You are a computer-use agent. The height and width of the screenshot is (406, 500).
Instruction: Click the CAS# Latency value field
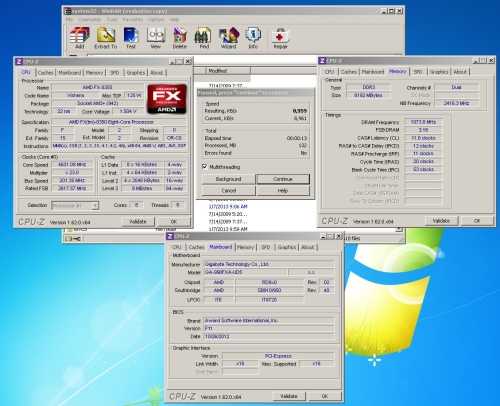point(423,138)
